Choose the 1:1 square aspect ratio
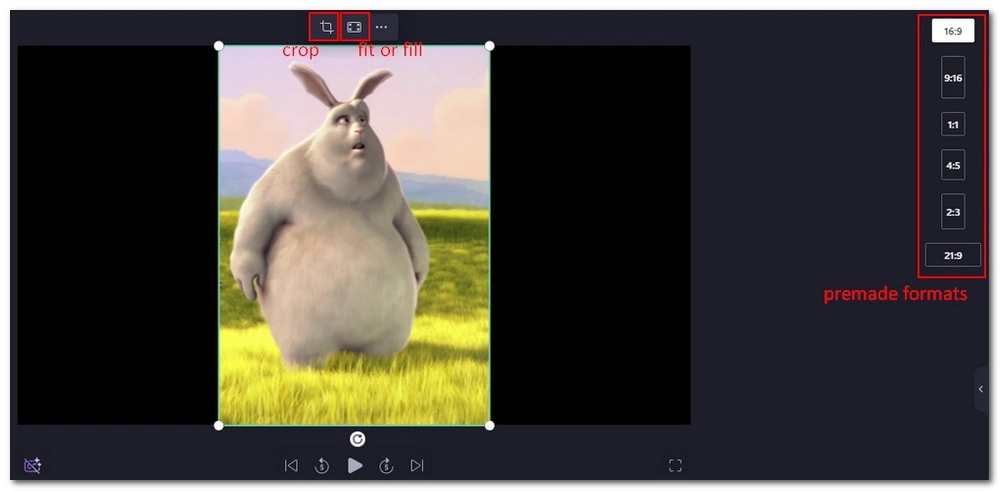Image resolution: width=1000 pixels, height=491 pixels. pos(953,124)
